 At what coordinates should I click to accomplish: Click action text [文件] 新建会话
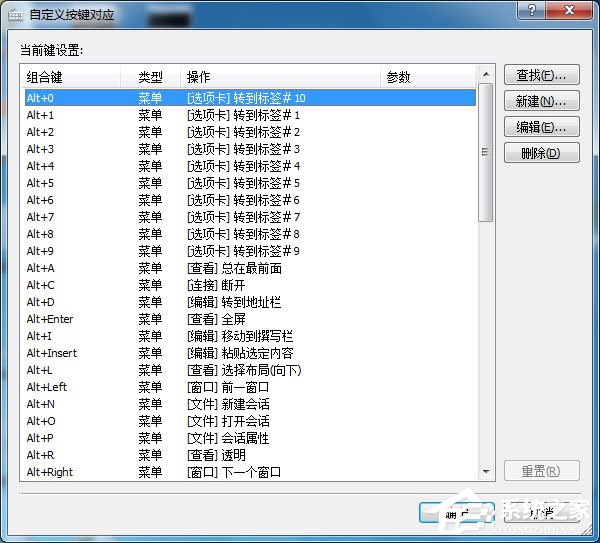[228, 404]
